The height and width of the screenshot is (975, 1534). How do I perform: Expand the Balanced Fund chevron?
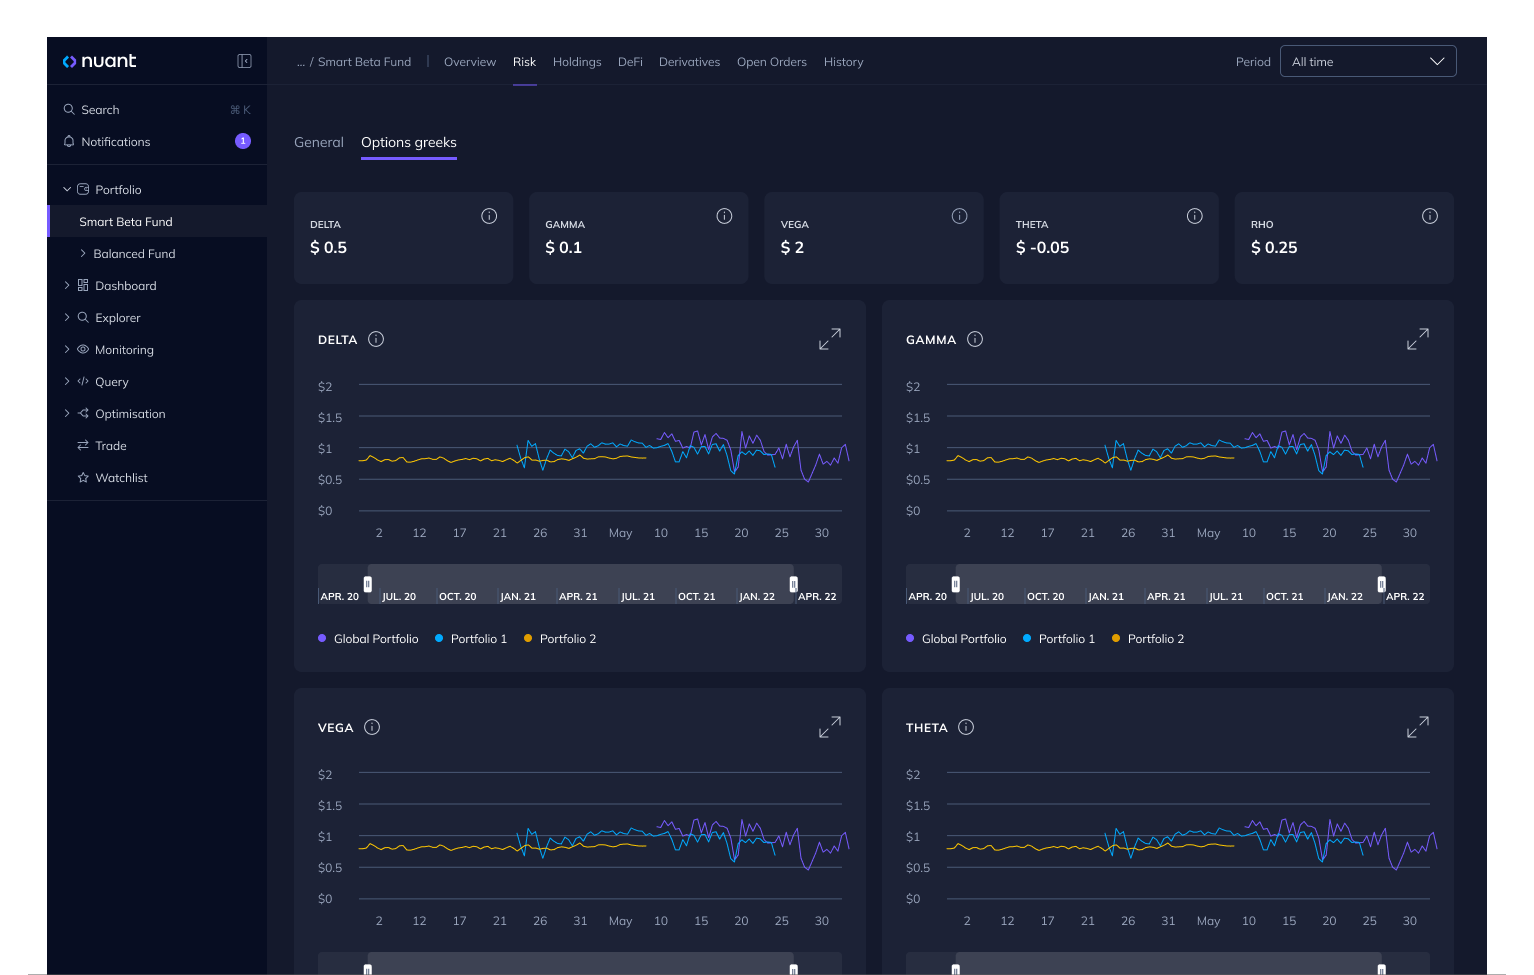tap(83, 253)
